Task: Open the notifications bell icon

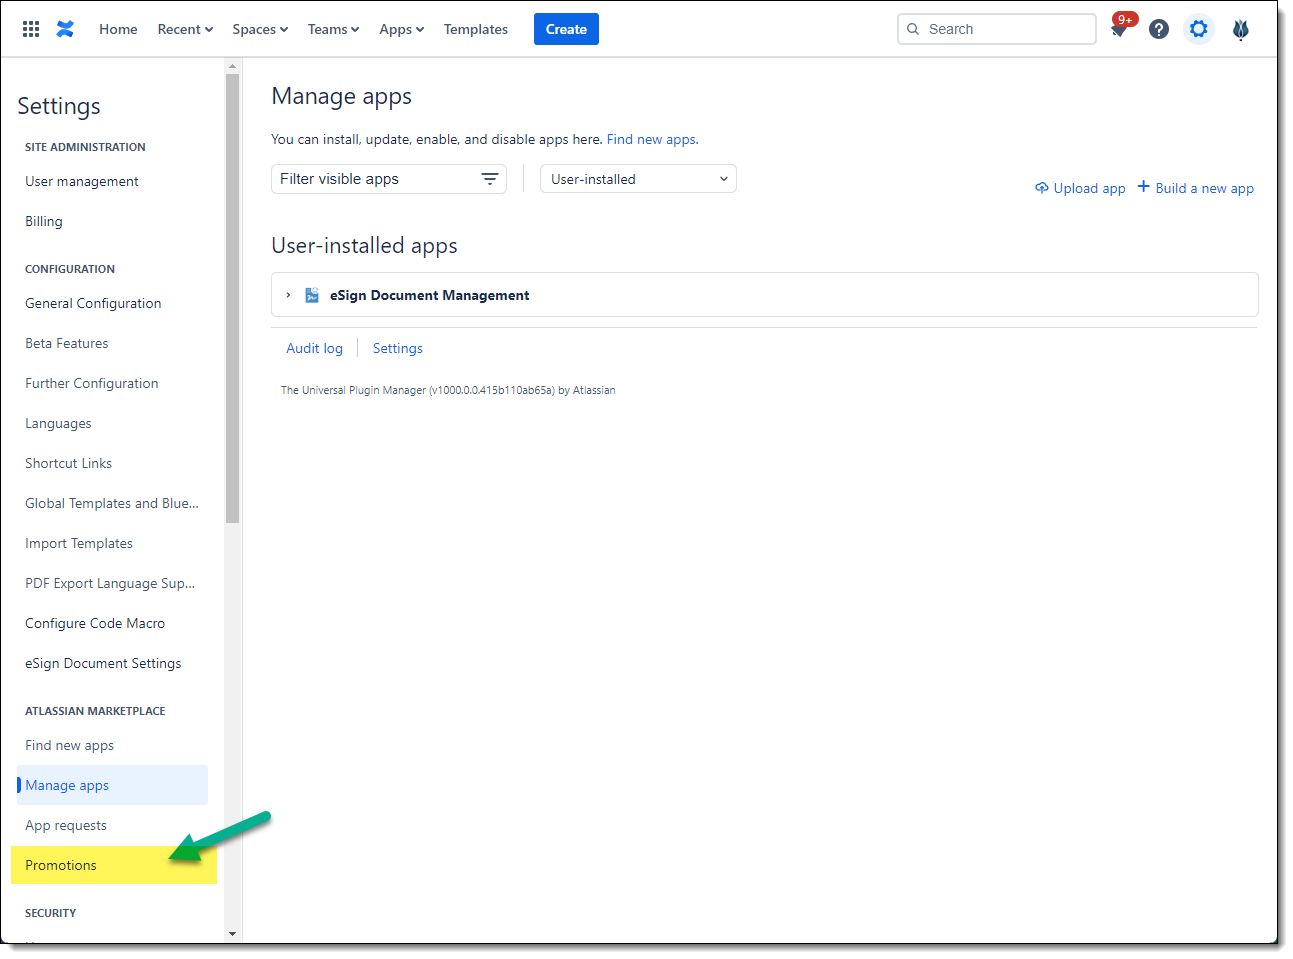Action: [1119, 29]
